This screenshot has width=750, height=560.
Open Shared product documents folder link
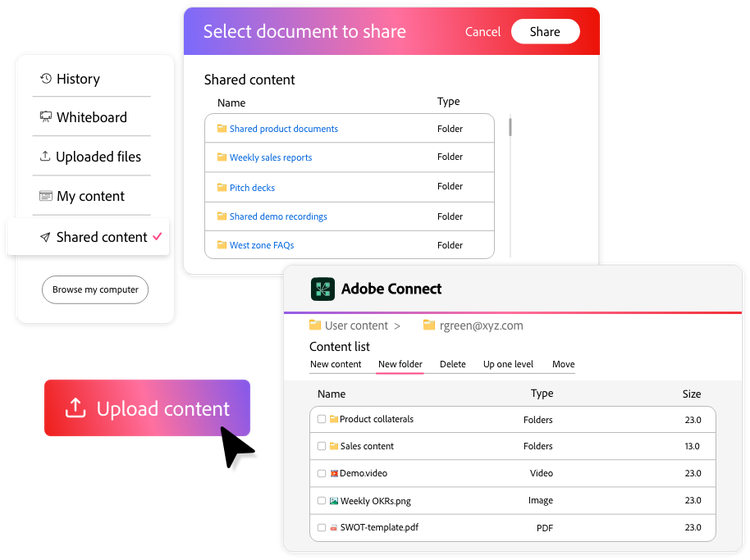point(284,128)
